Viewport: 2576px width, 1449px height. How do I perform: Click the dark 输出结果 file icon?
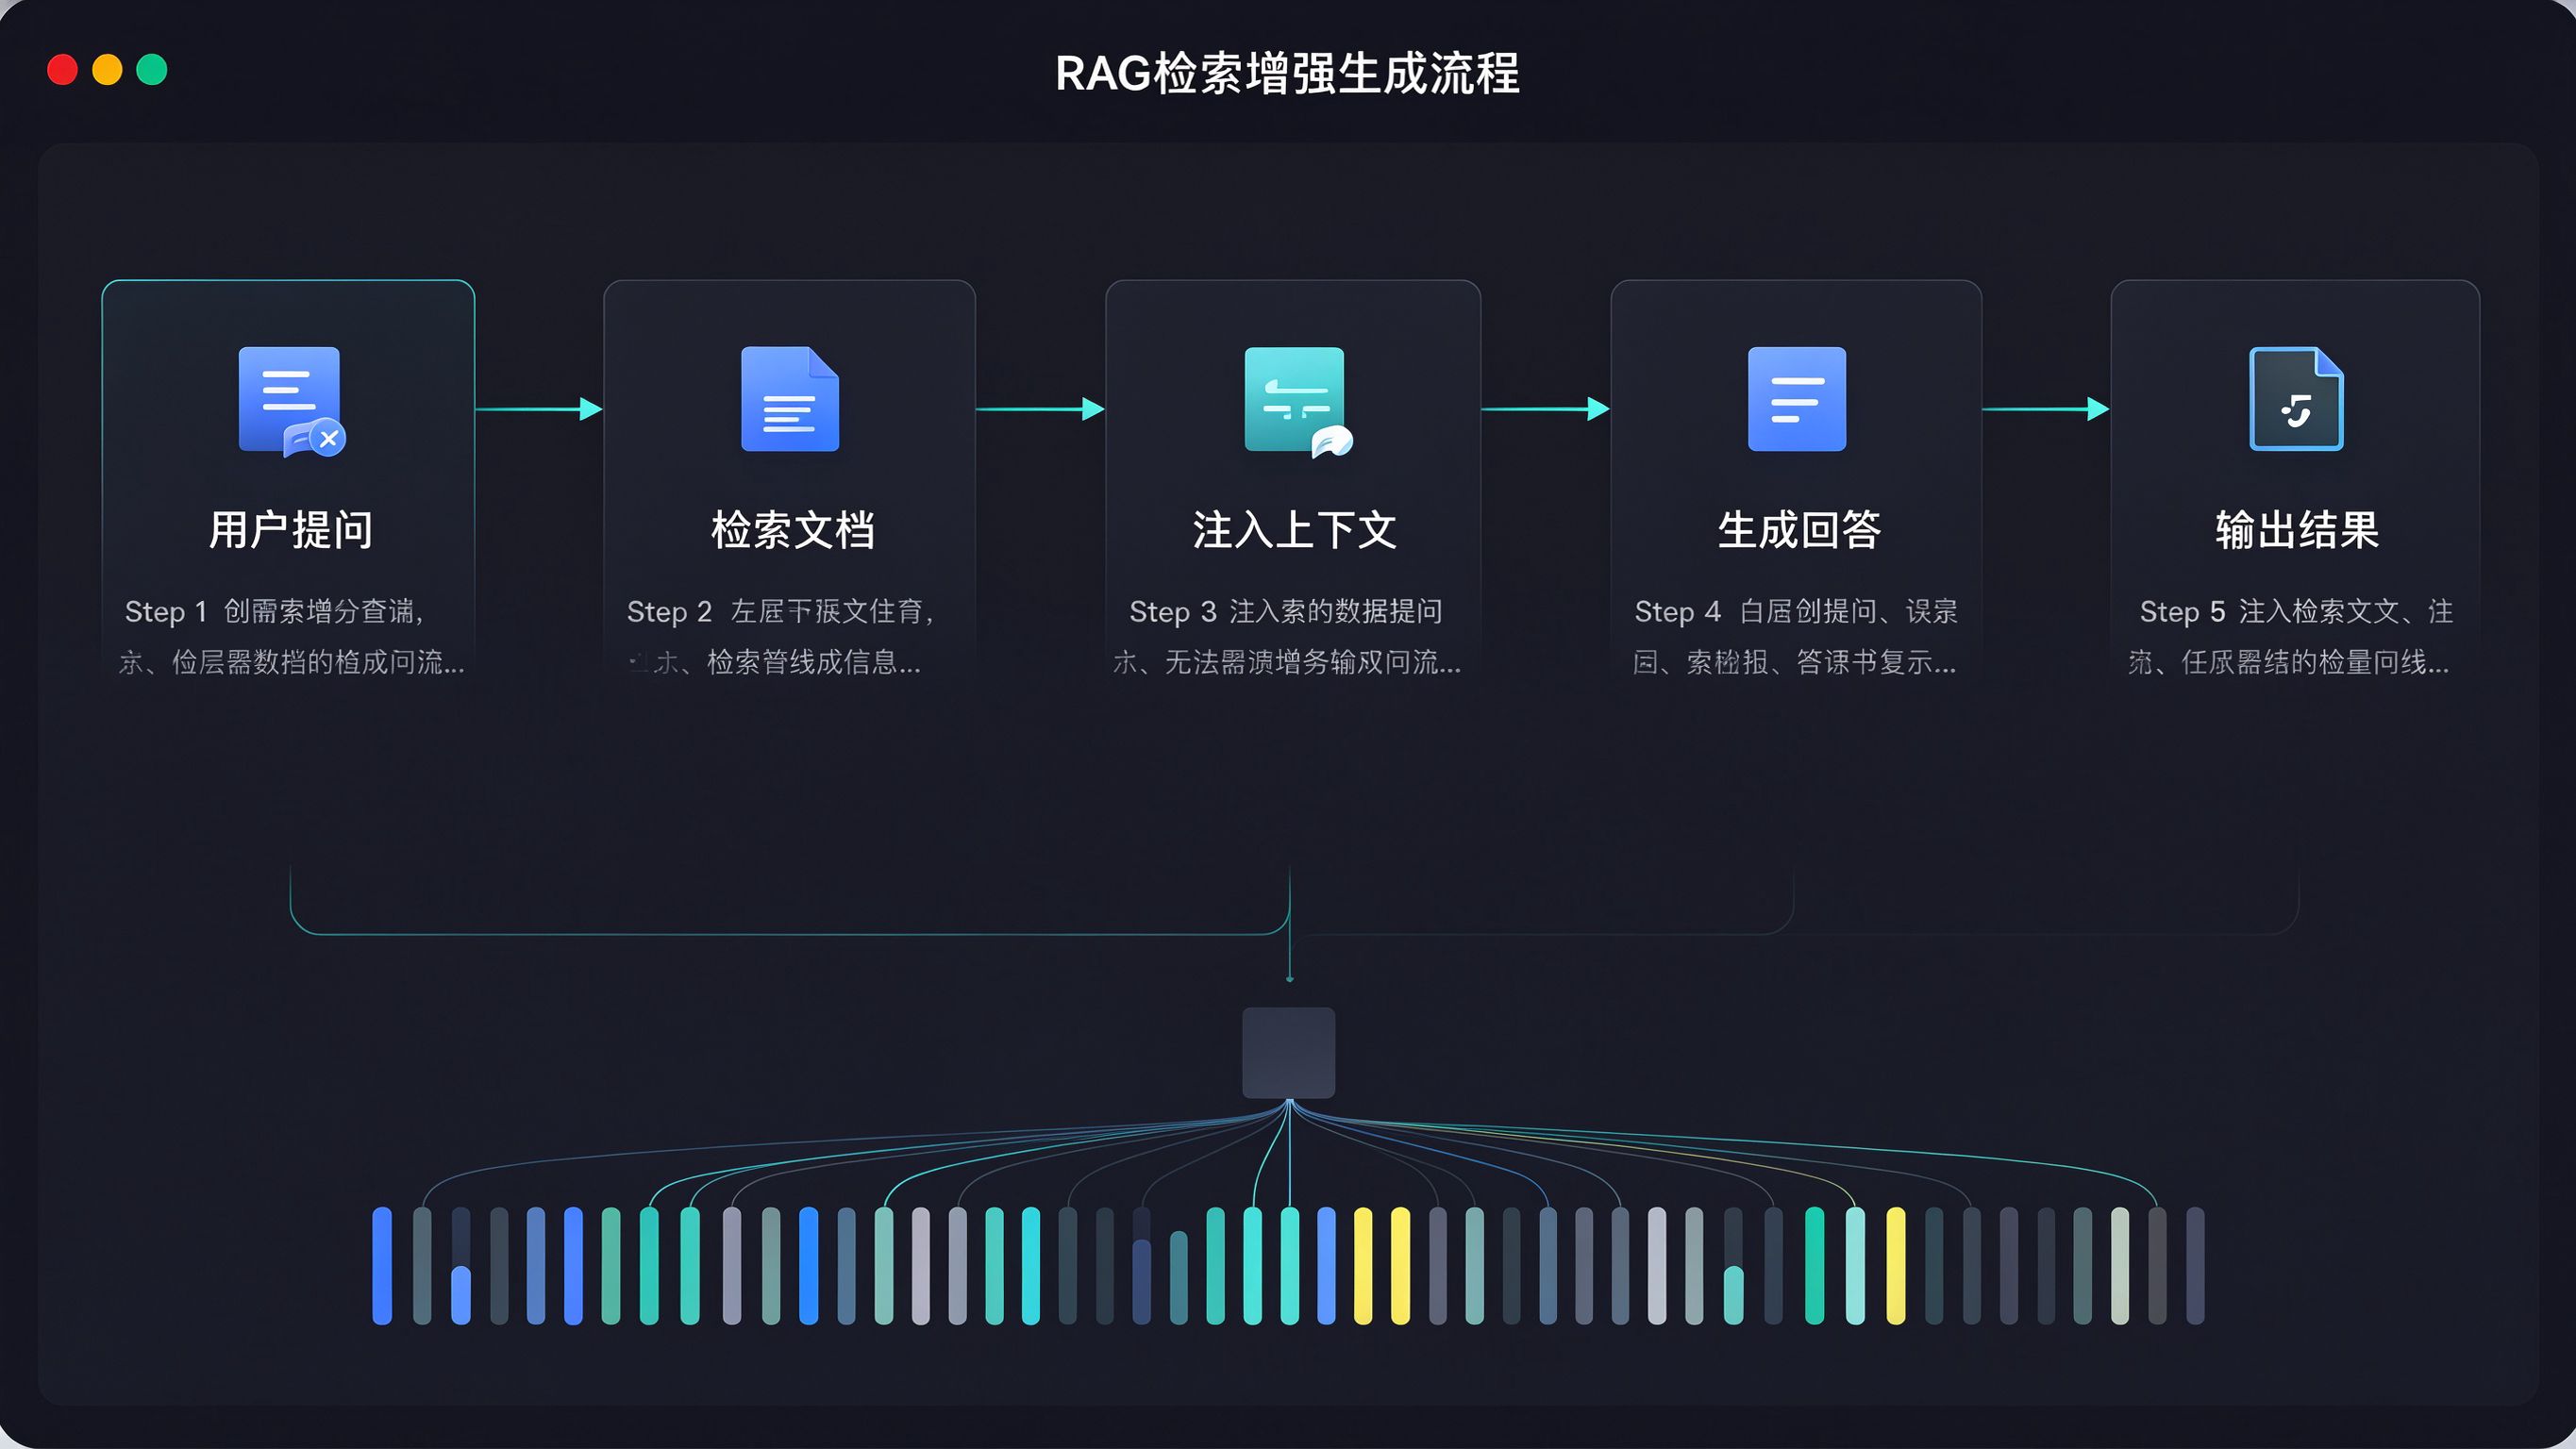[x=2296, y=399]
